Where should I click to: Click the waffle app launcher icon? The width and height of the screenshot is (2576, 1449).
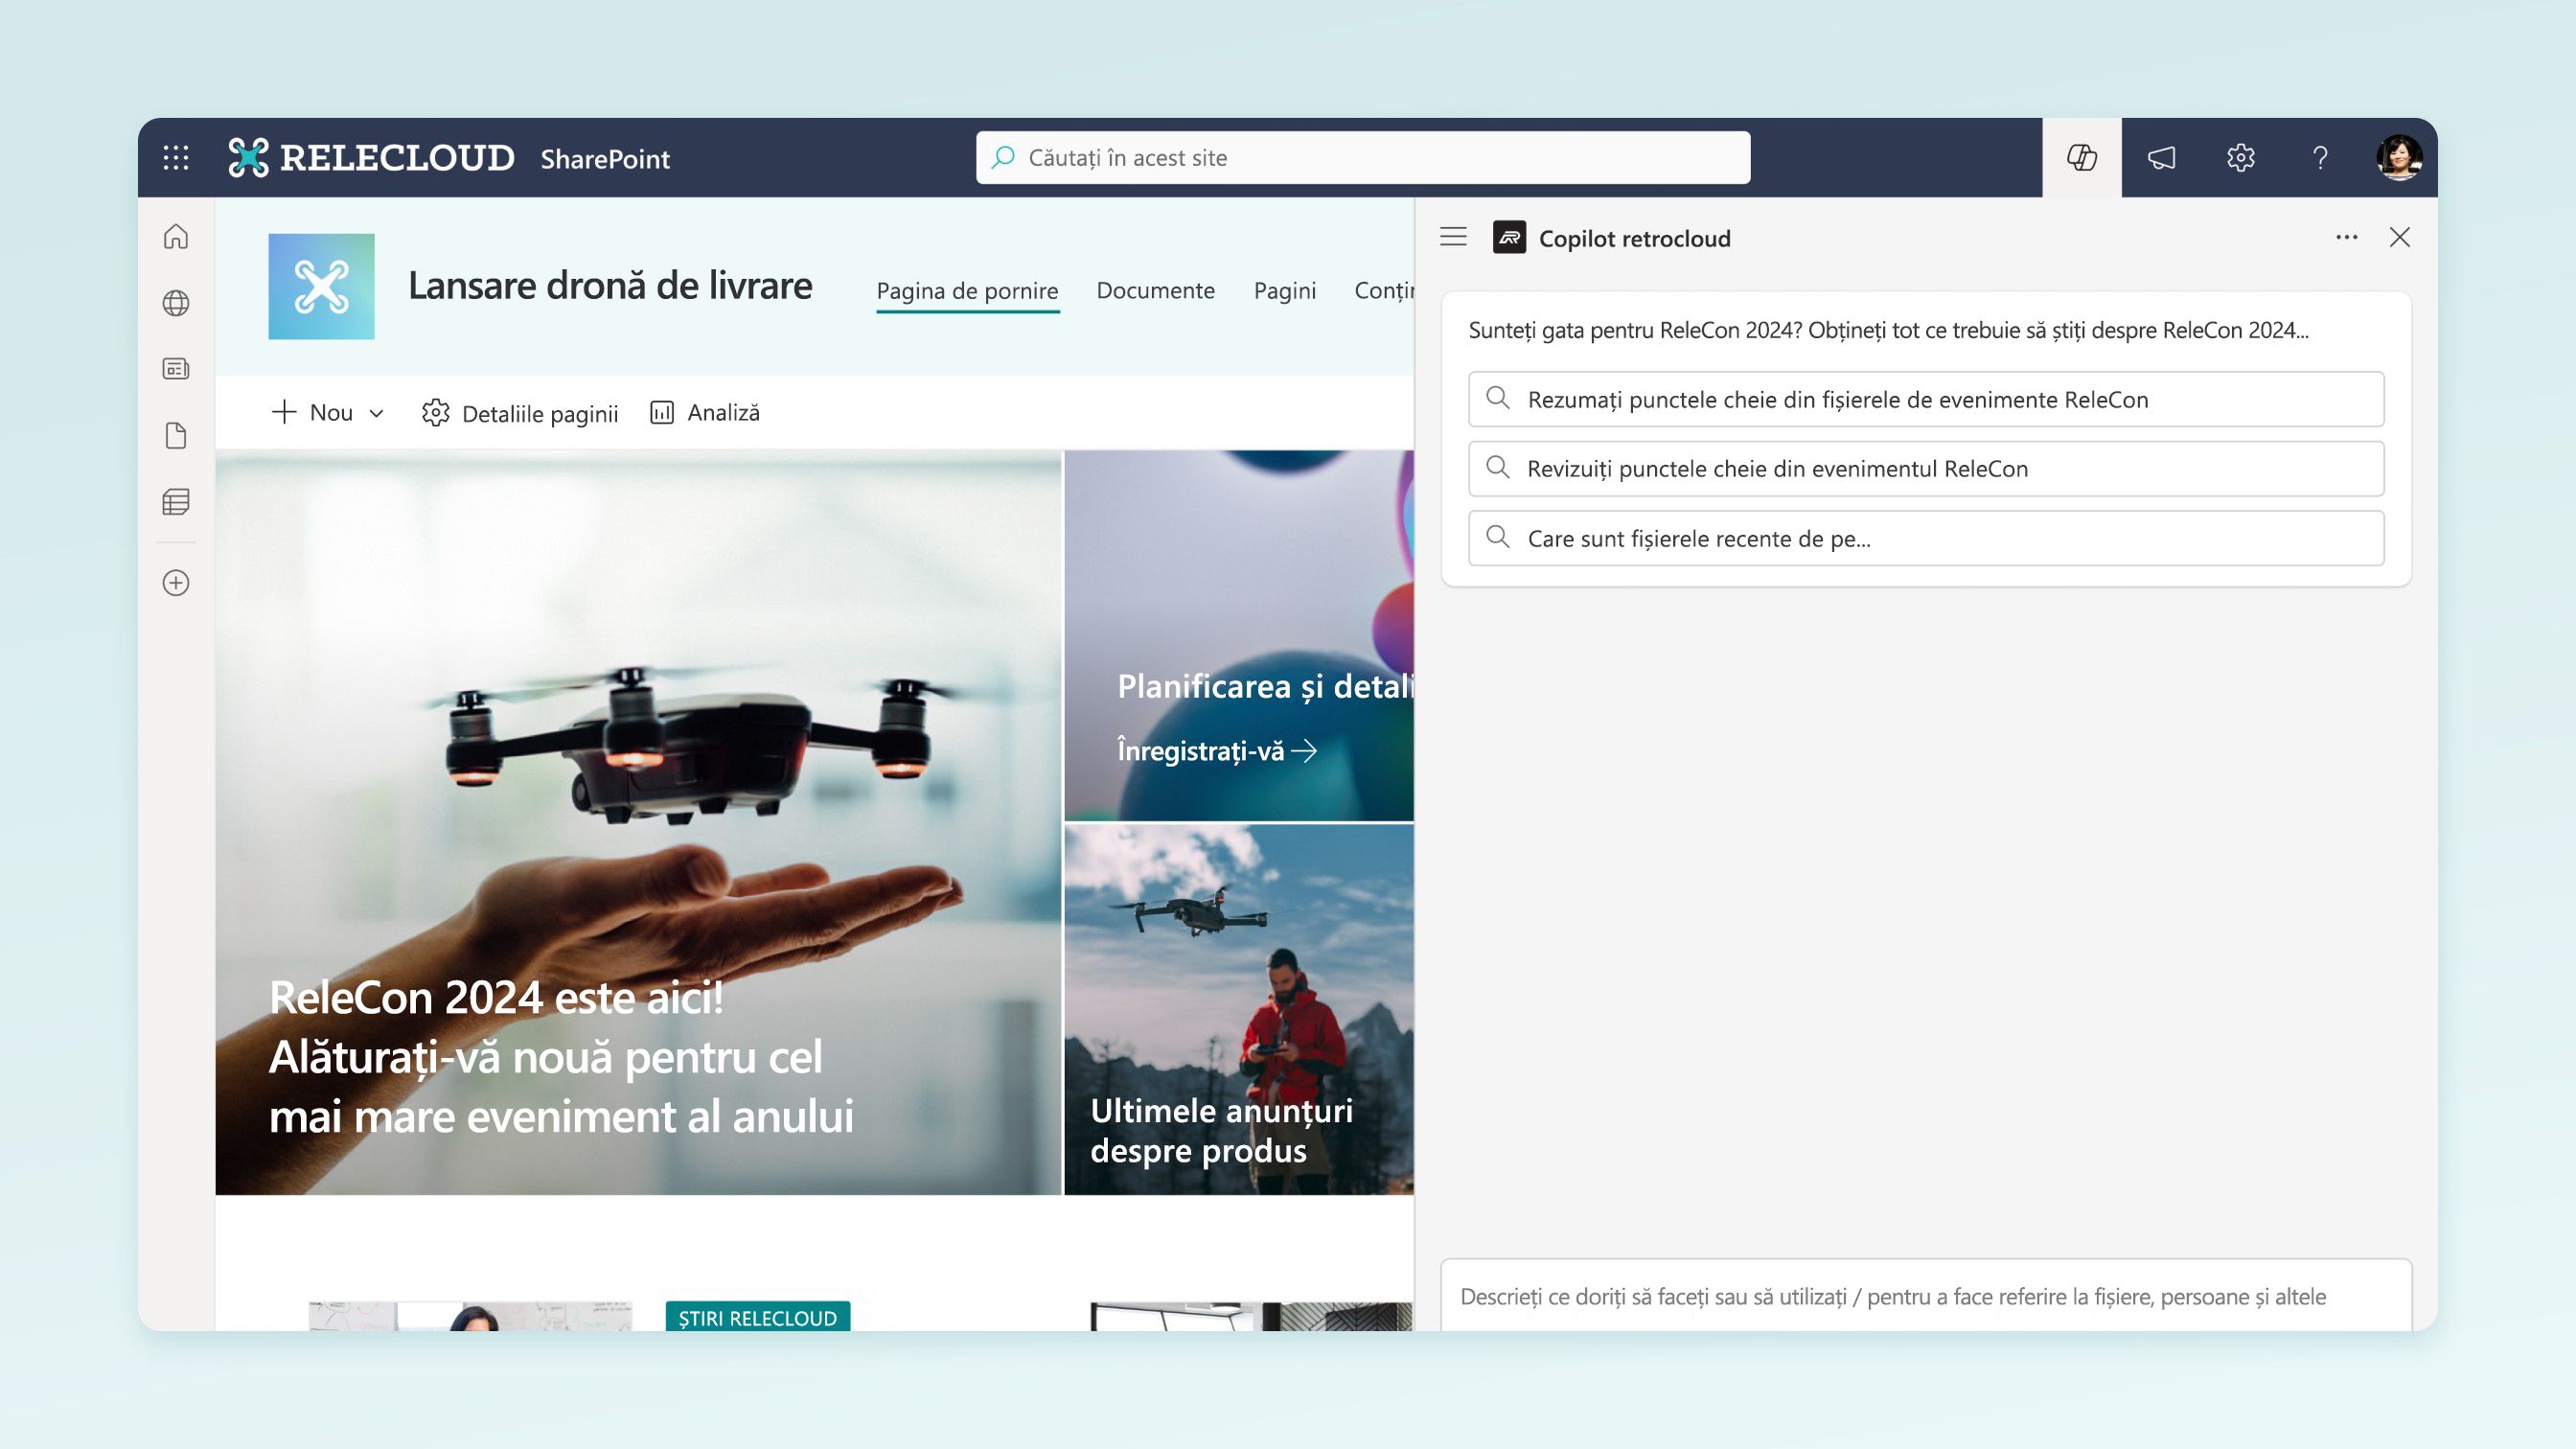tap(175, 157)
